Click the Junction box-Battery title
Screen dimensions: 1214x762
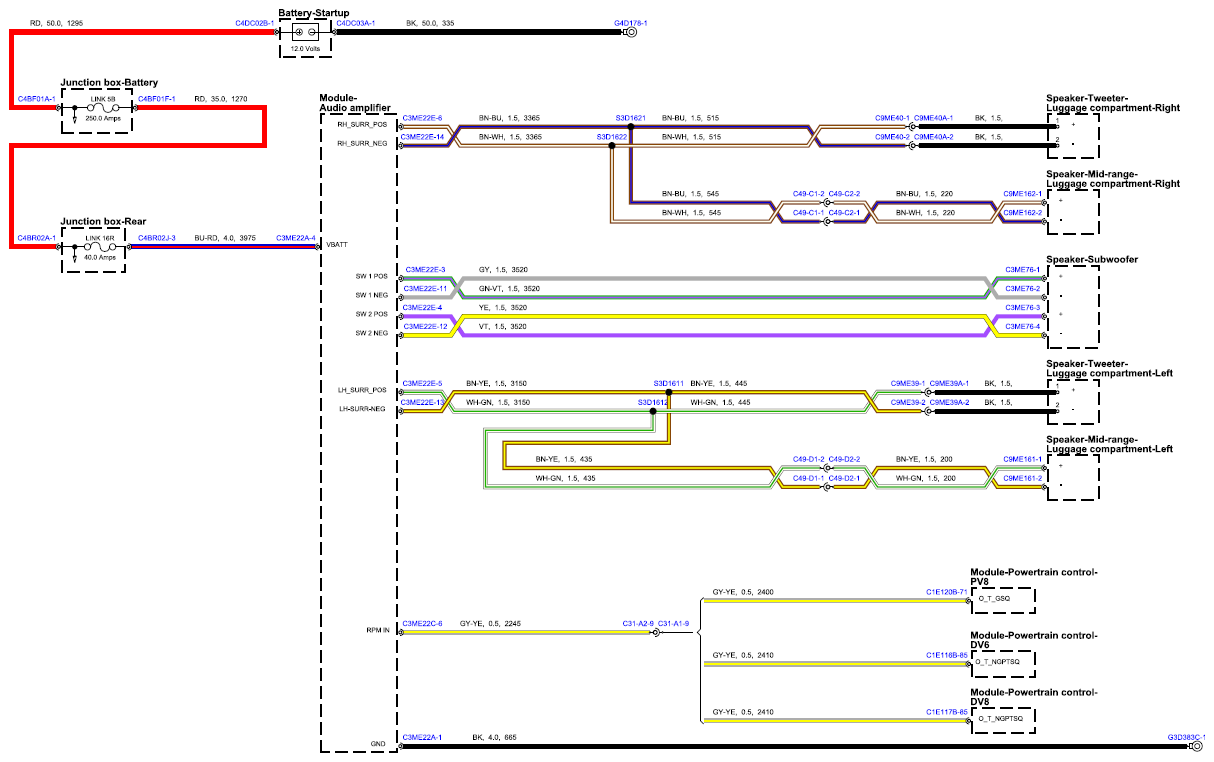pos(109,82)
